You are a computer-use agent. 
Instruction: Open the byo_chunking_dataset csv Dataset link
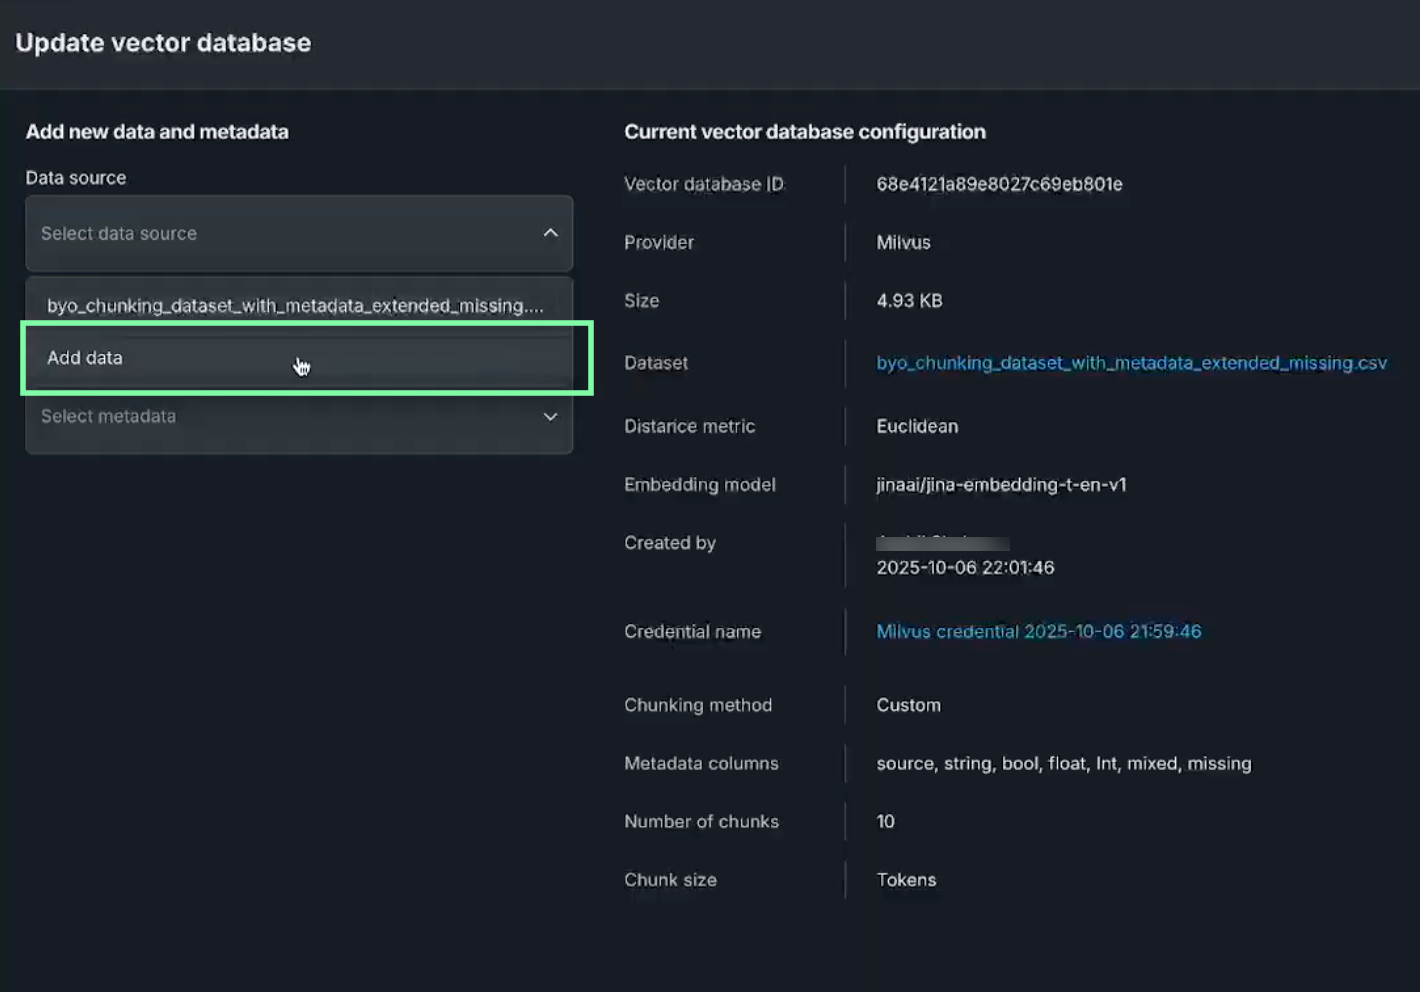tap(1131, 363)
